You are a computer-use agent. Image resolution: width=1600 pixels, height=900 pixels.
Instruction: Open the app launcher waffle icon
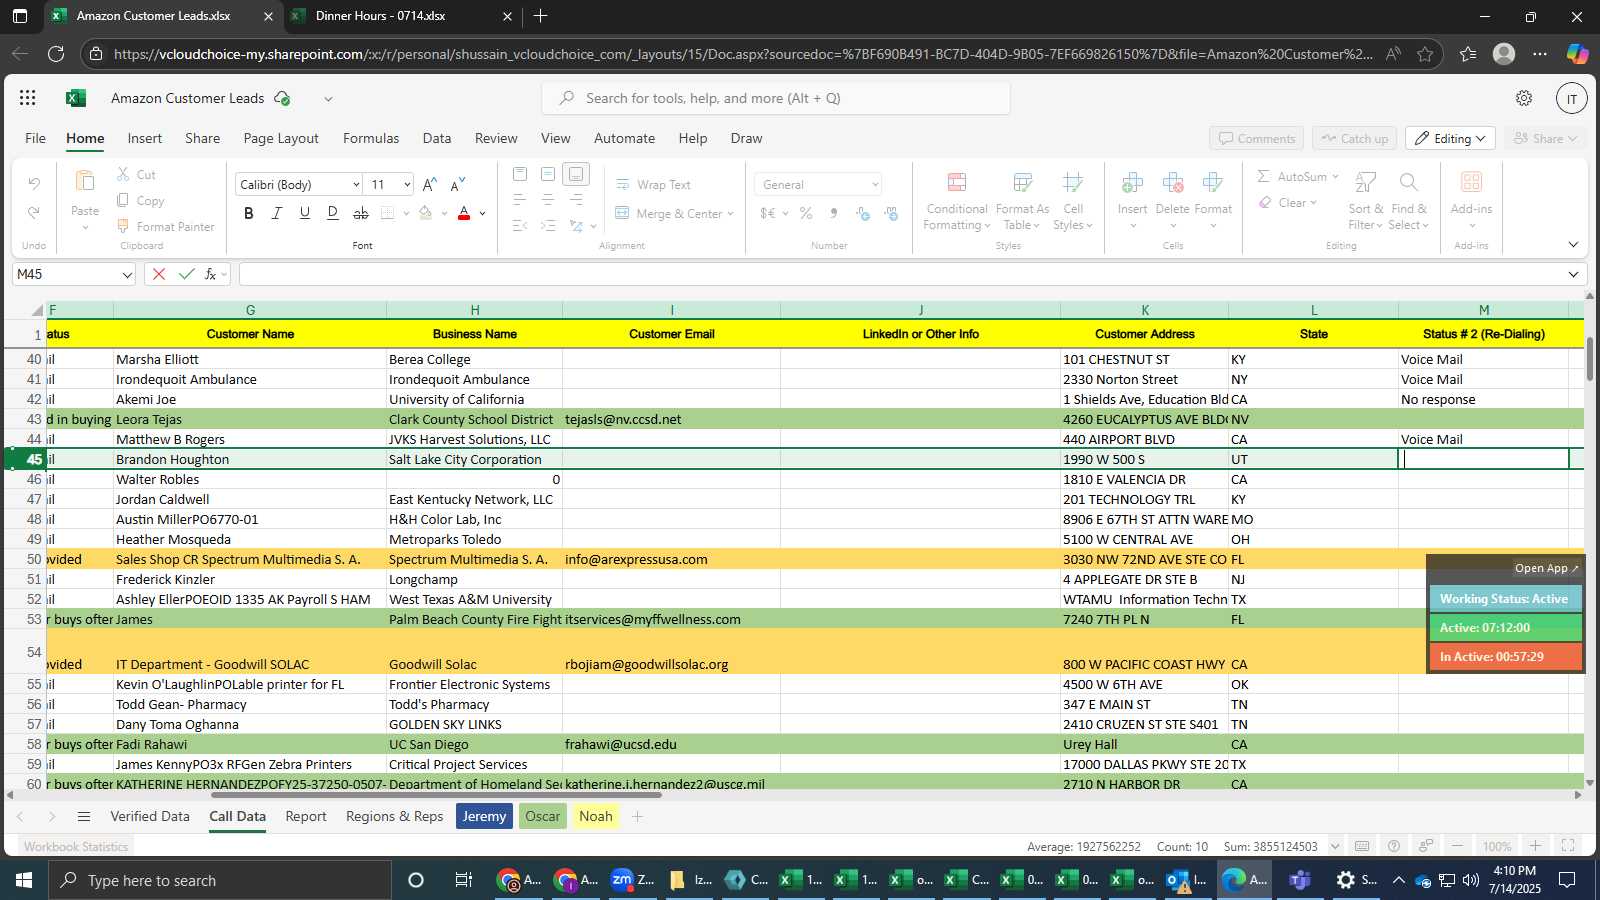coord(28,98)
